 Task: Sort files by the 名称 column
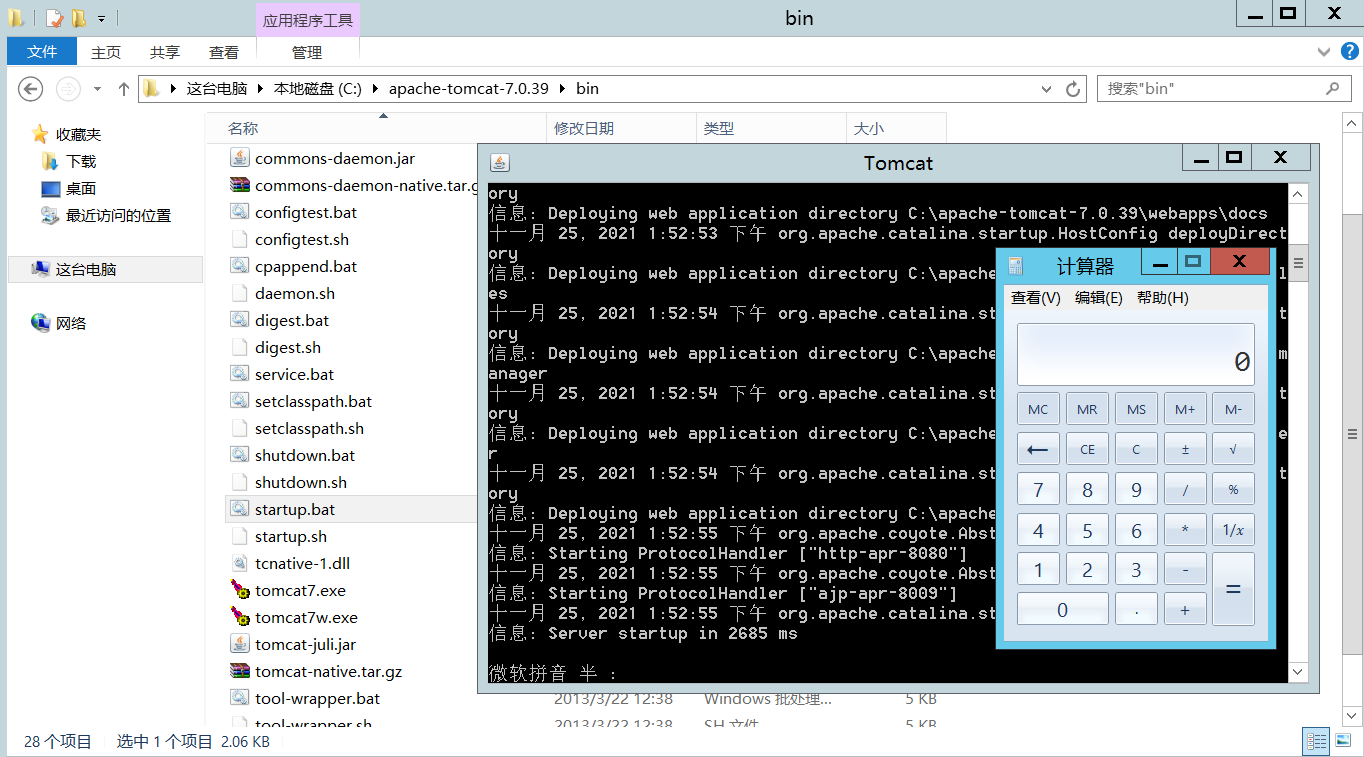coord(242,128)
